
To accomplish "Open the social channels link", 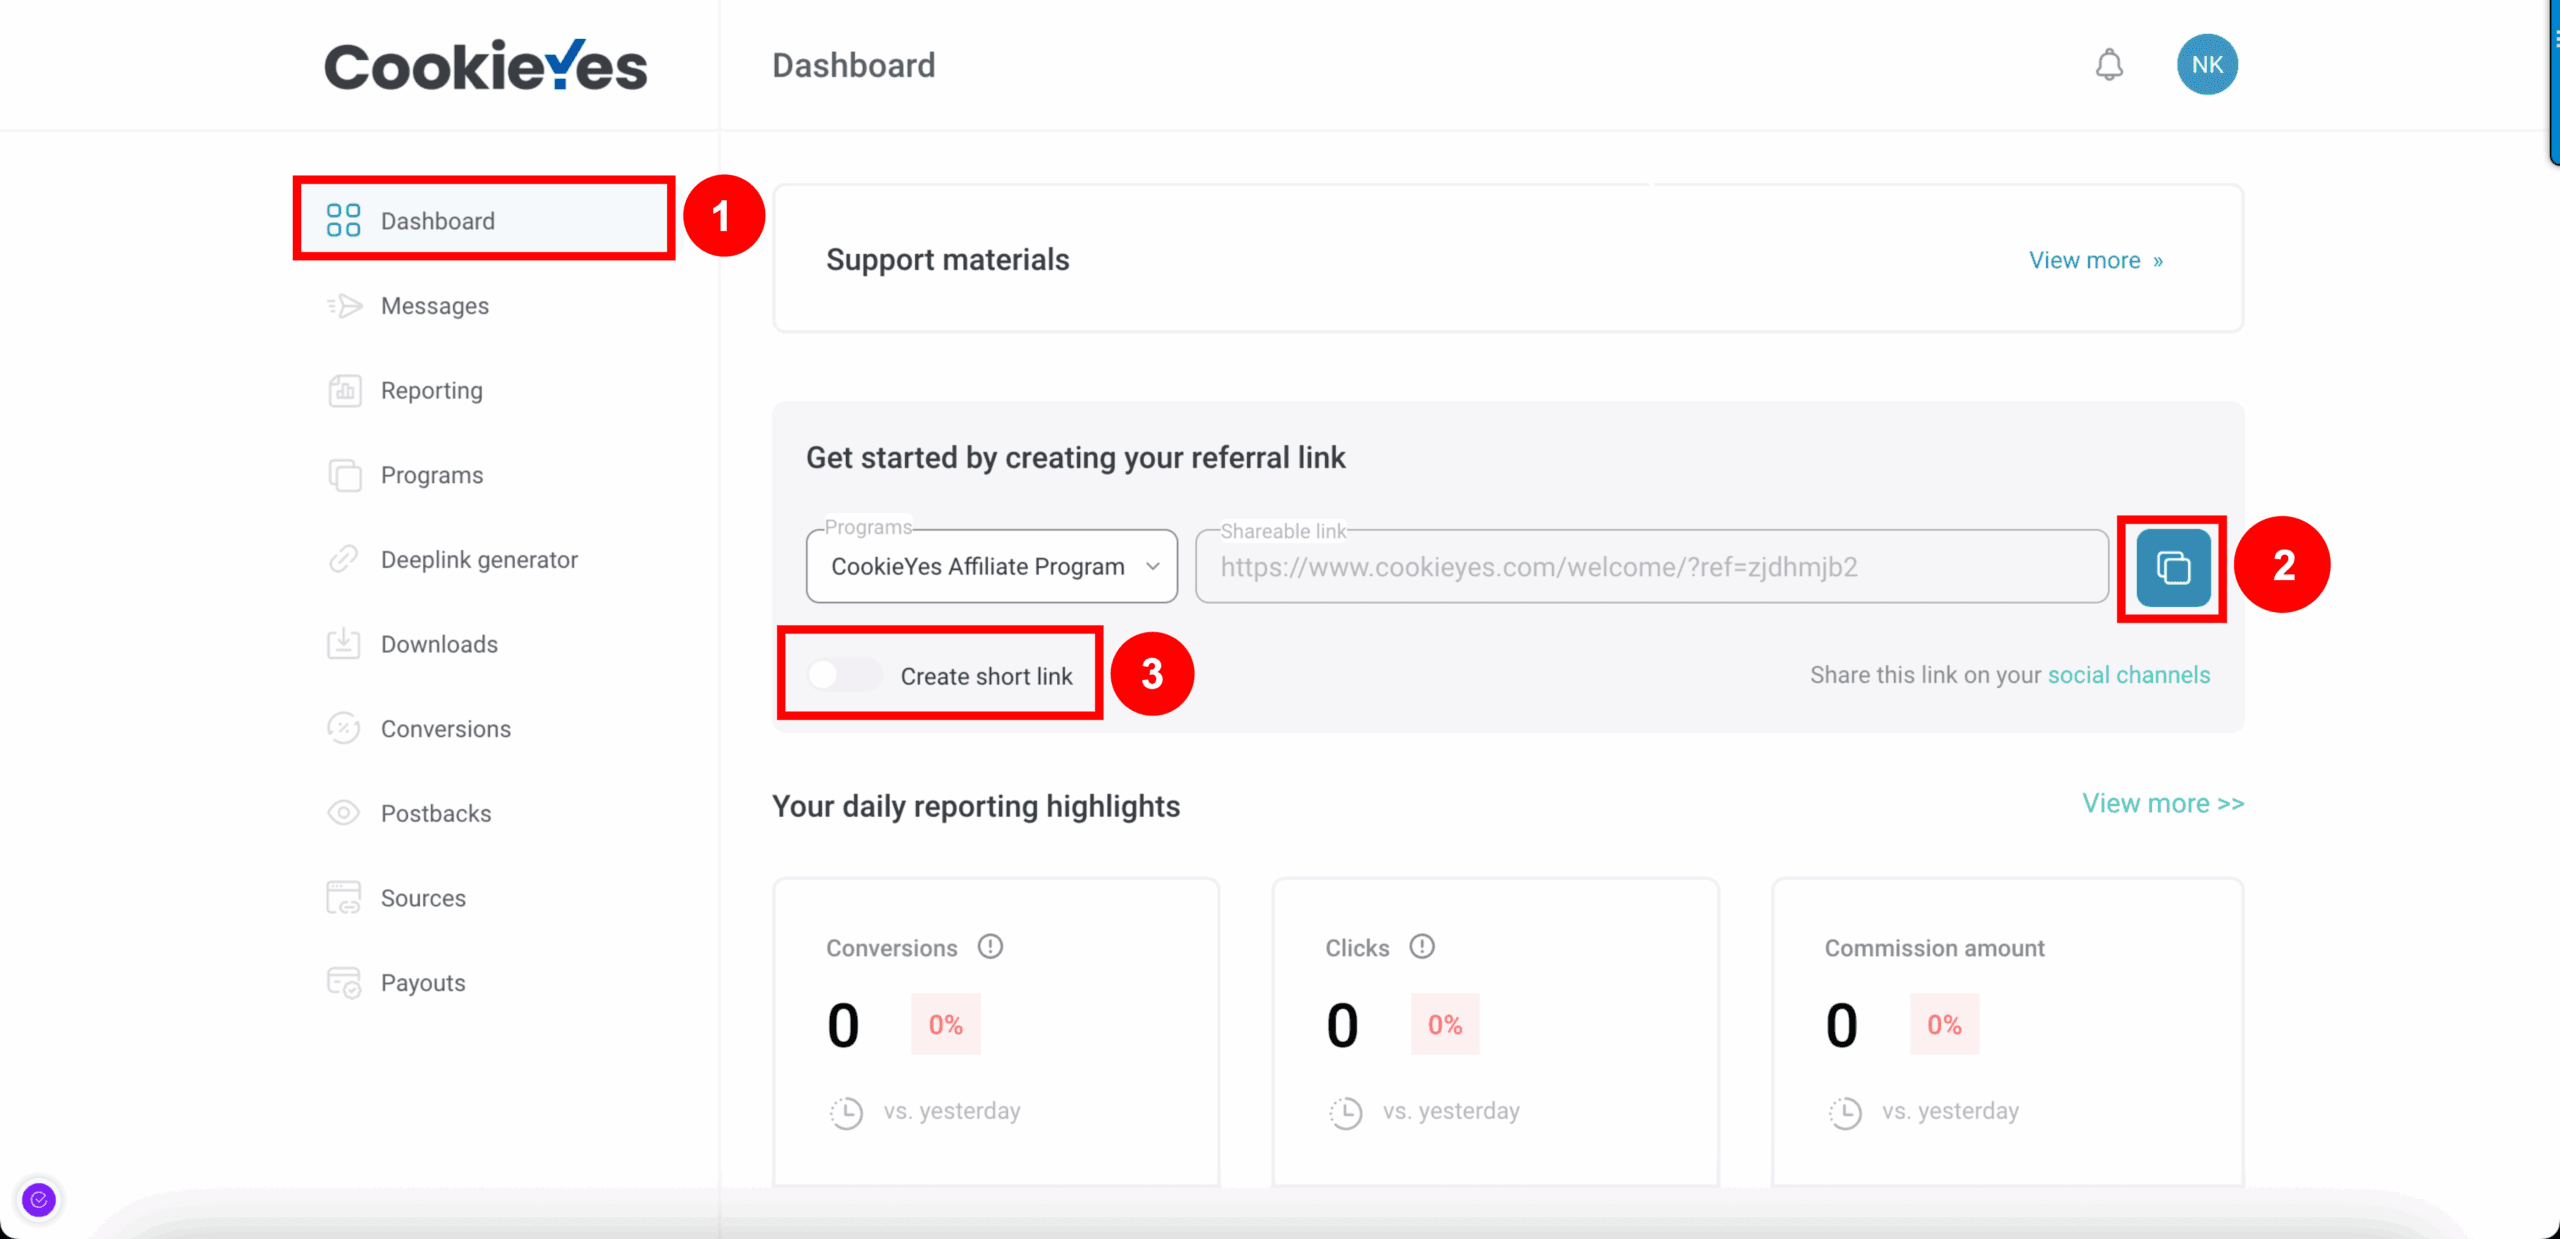I will pyautogui.click(x=2129, y=675).
